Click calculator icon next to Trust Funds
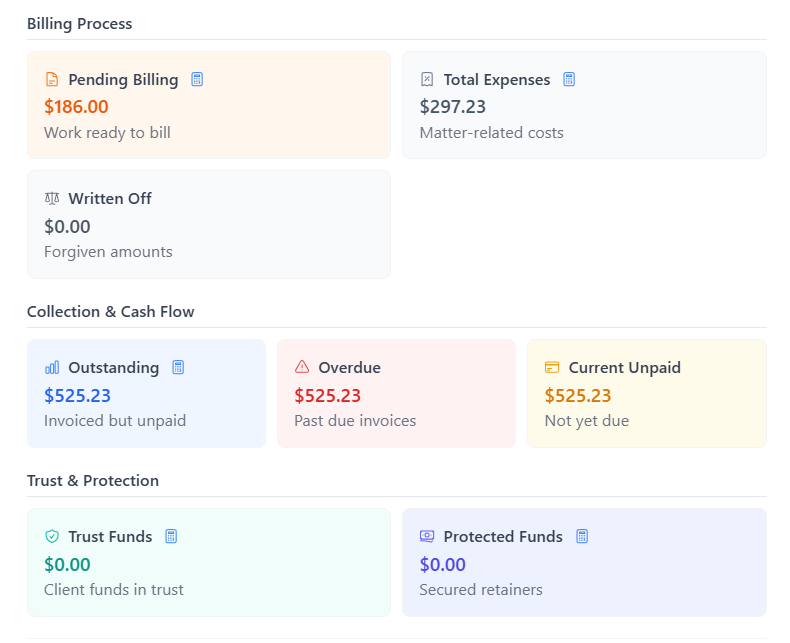 [171, 537]
